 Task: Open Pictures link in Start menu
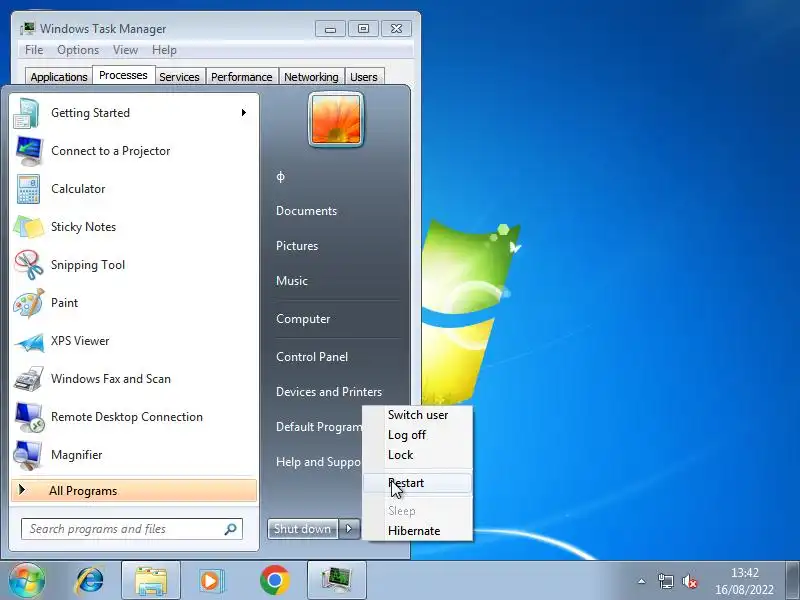click(x=297, y=246)
